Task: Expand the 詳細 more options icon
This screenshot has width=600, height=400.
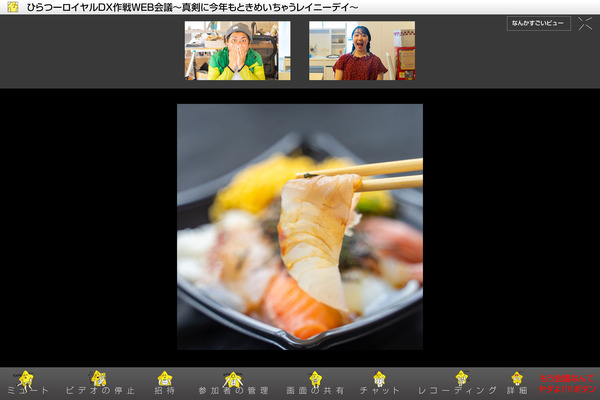Action: pyautogui.click(x=517, y=377)
